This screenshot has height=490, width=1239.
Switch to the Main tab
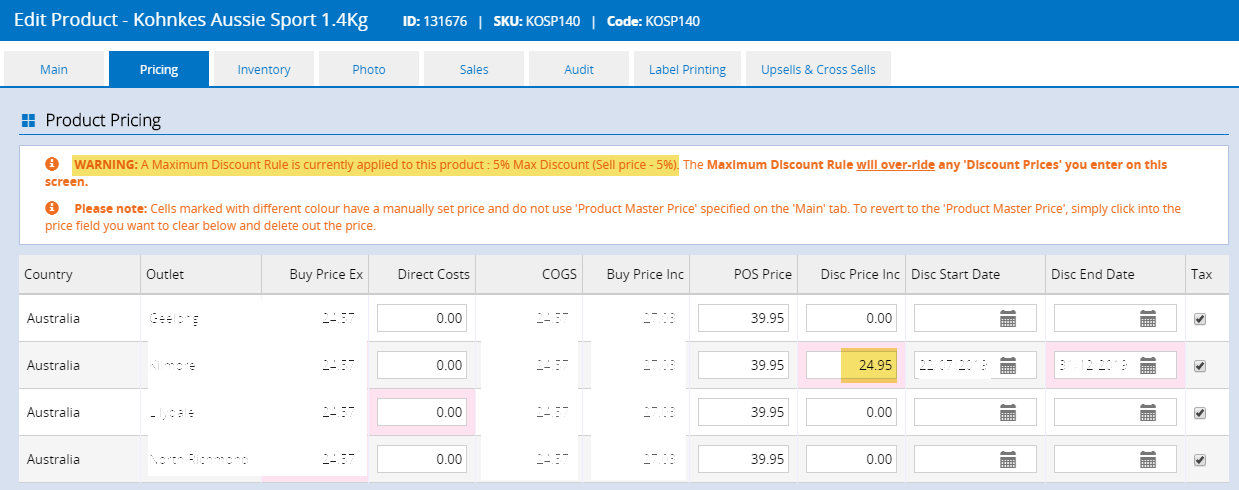54,69
